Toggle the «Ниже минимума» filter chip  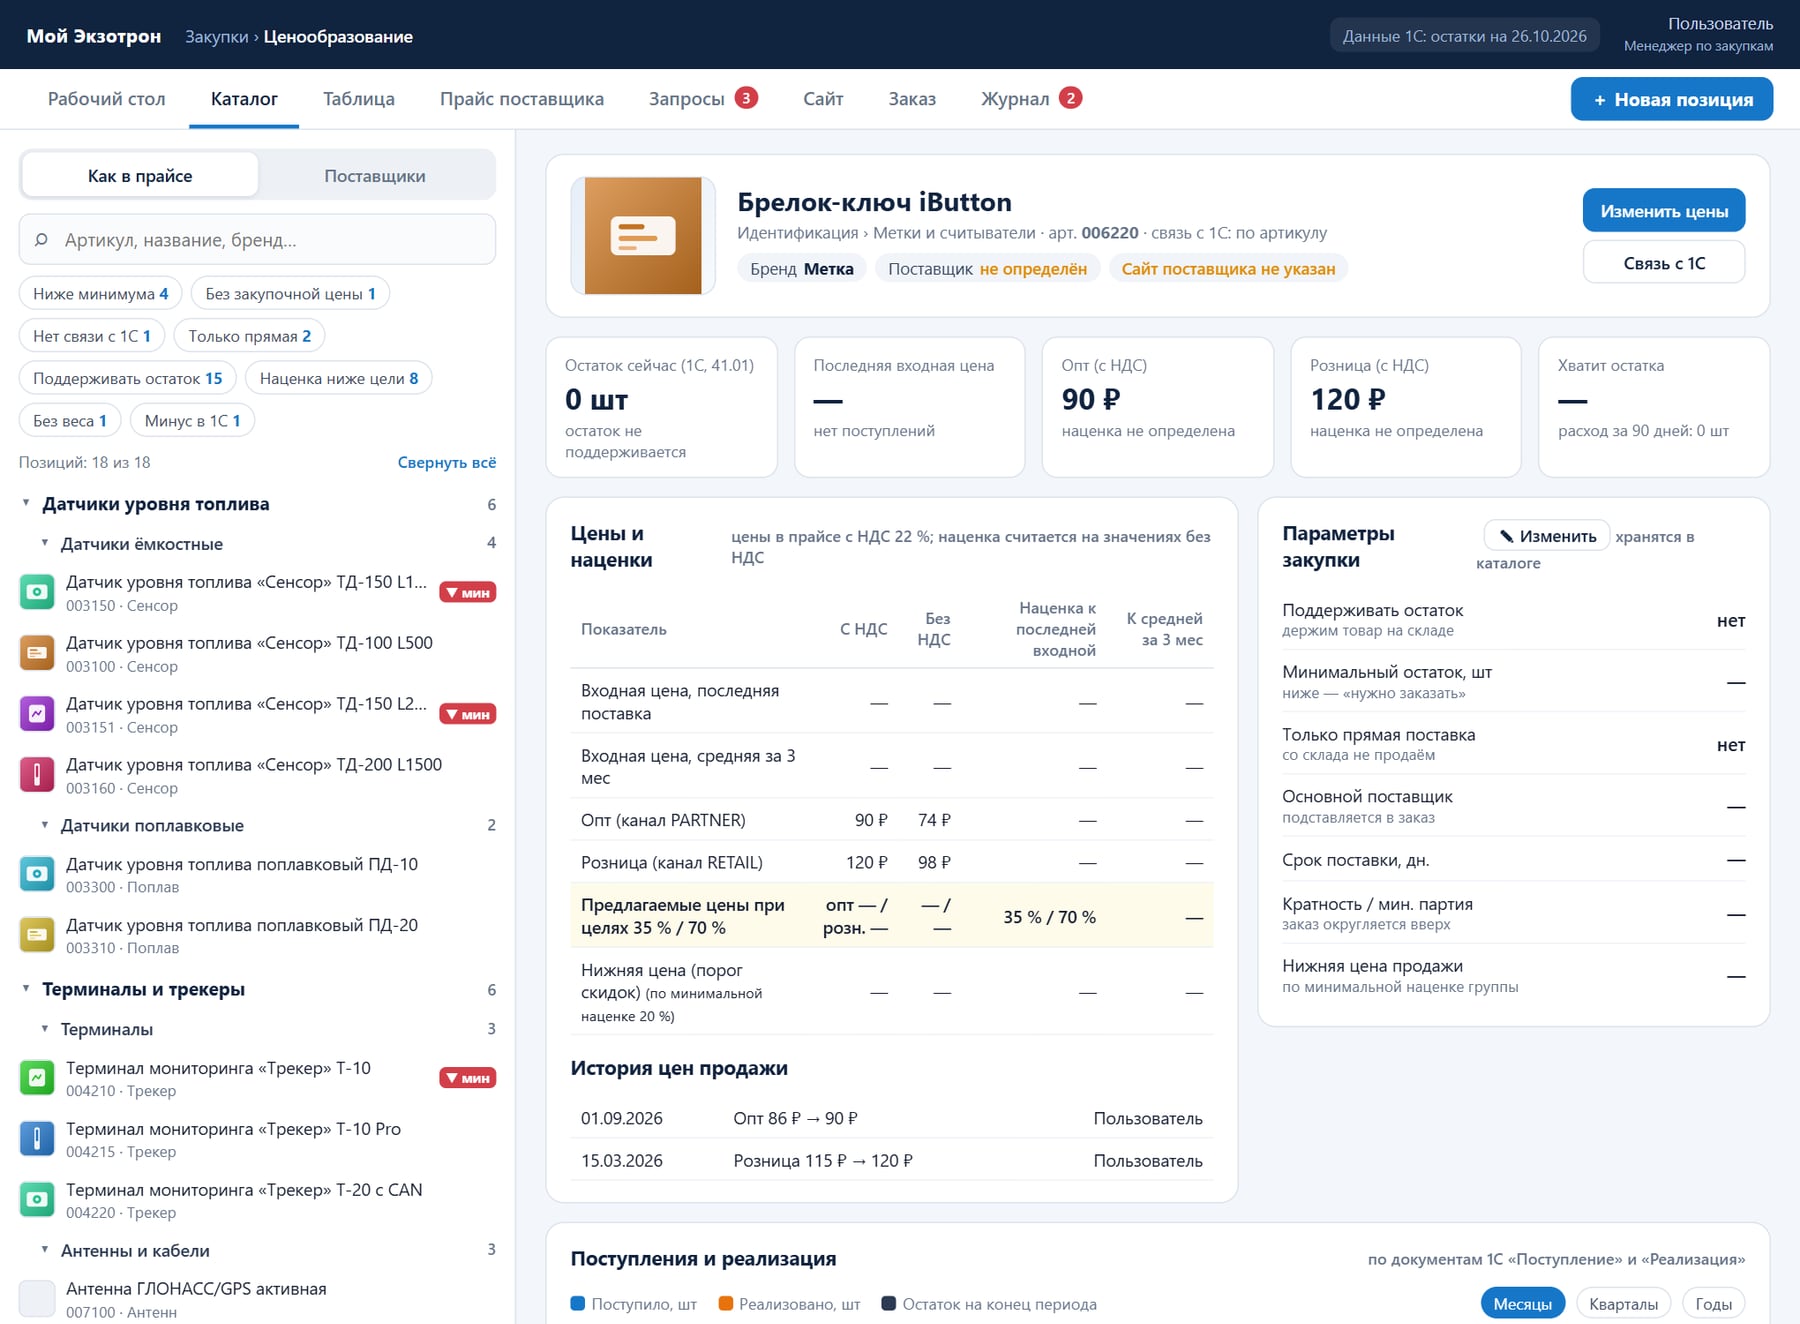pyautogui.click(x=100, y=294)
